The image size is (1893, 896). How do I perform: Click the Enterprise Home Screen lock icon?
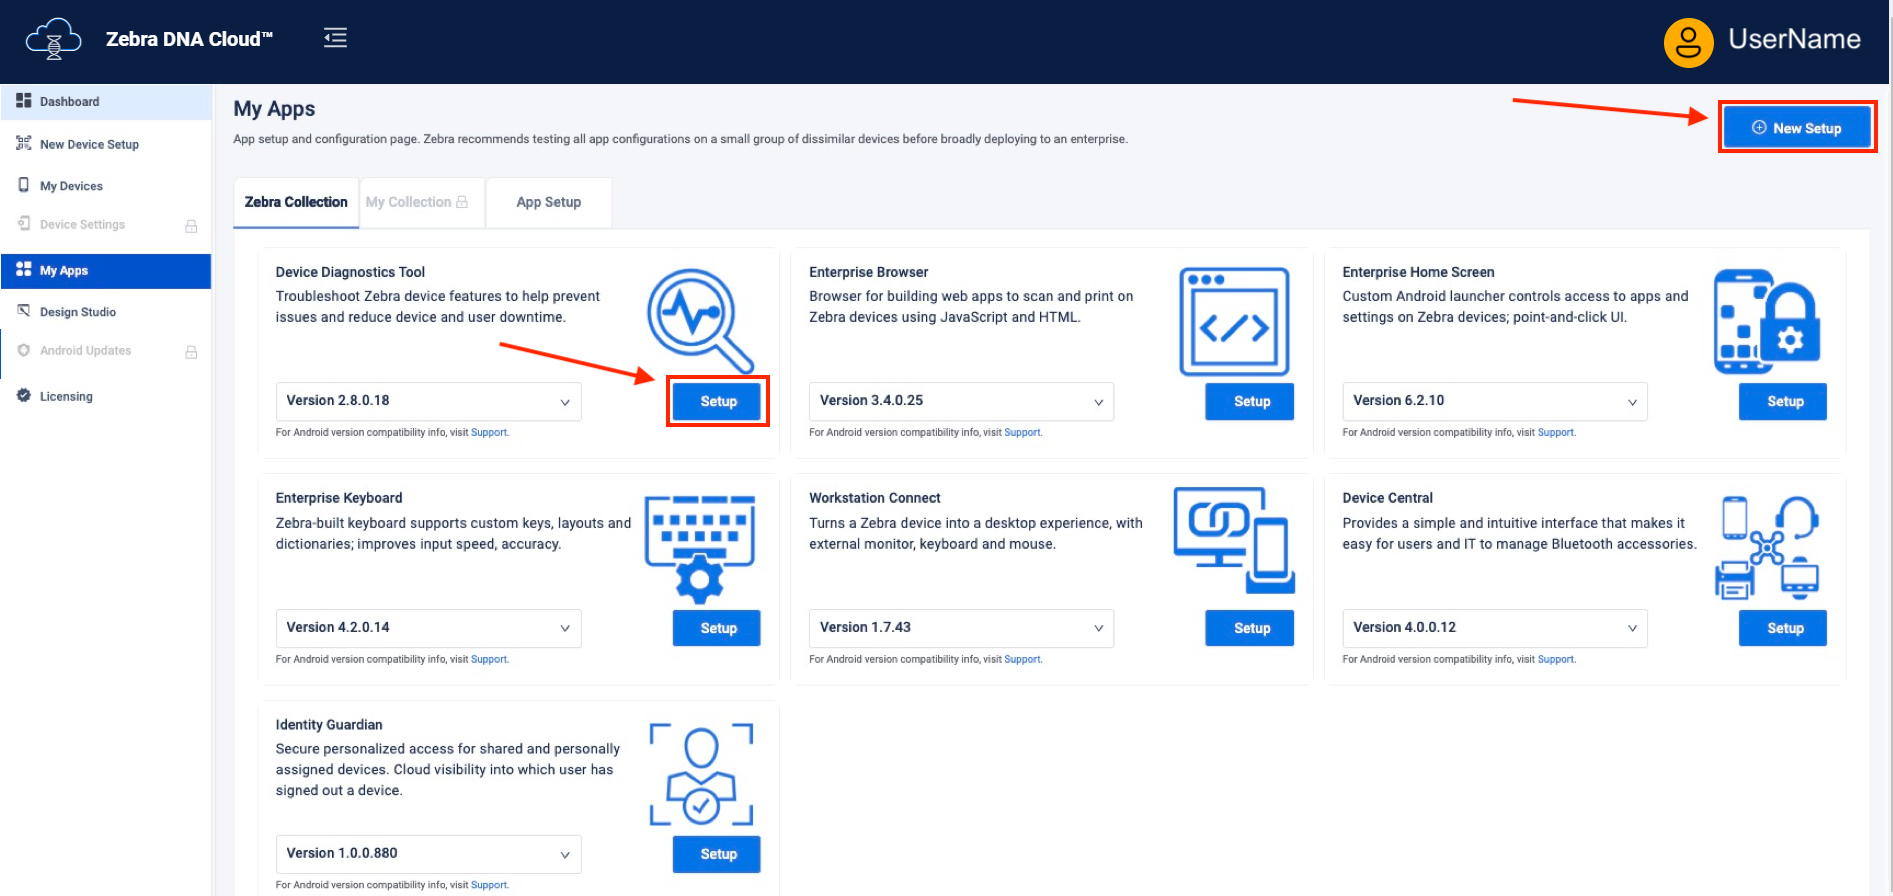click(x=1766, y=321)
